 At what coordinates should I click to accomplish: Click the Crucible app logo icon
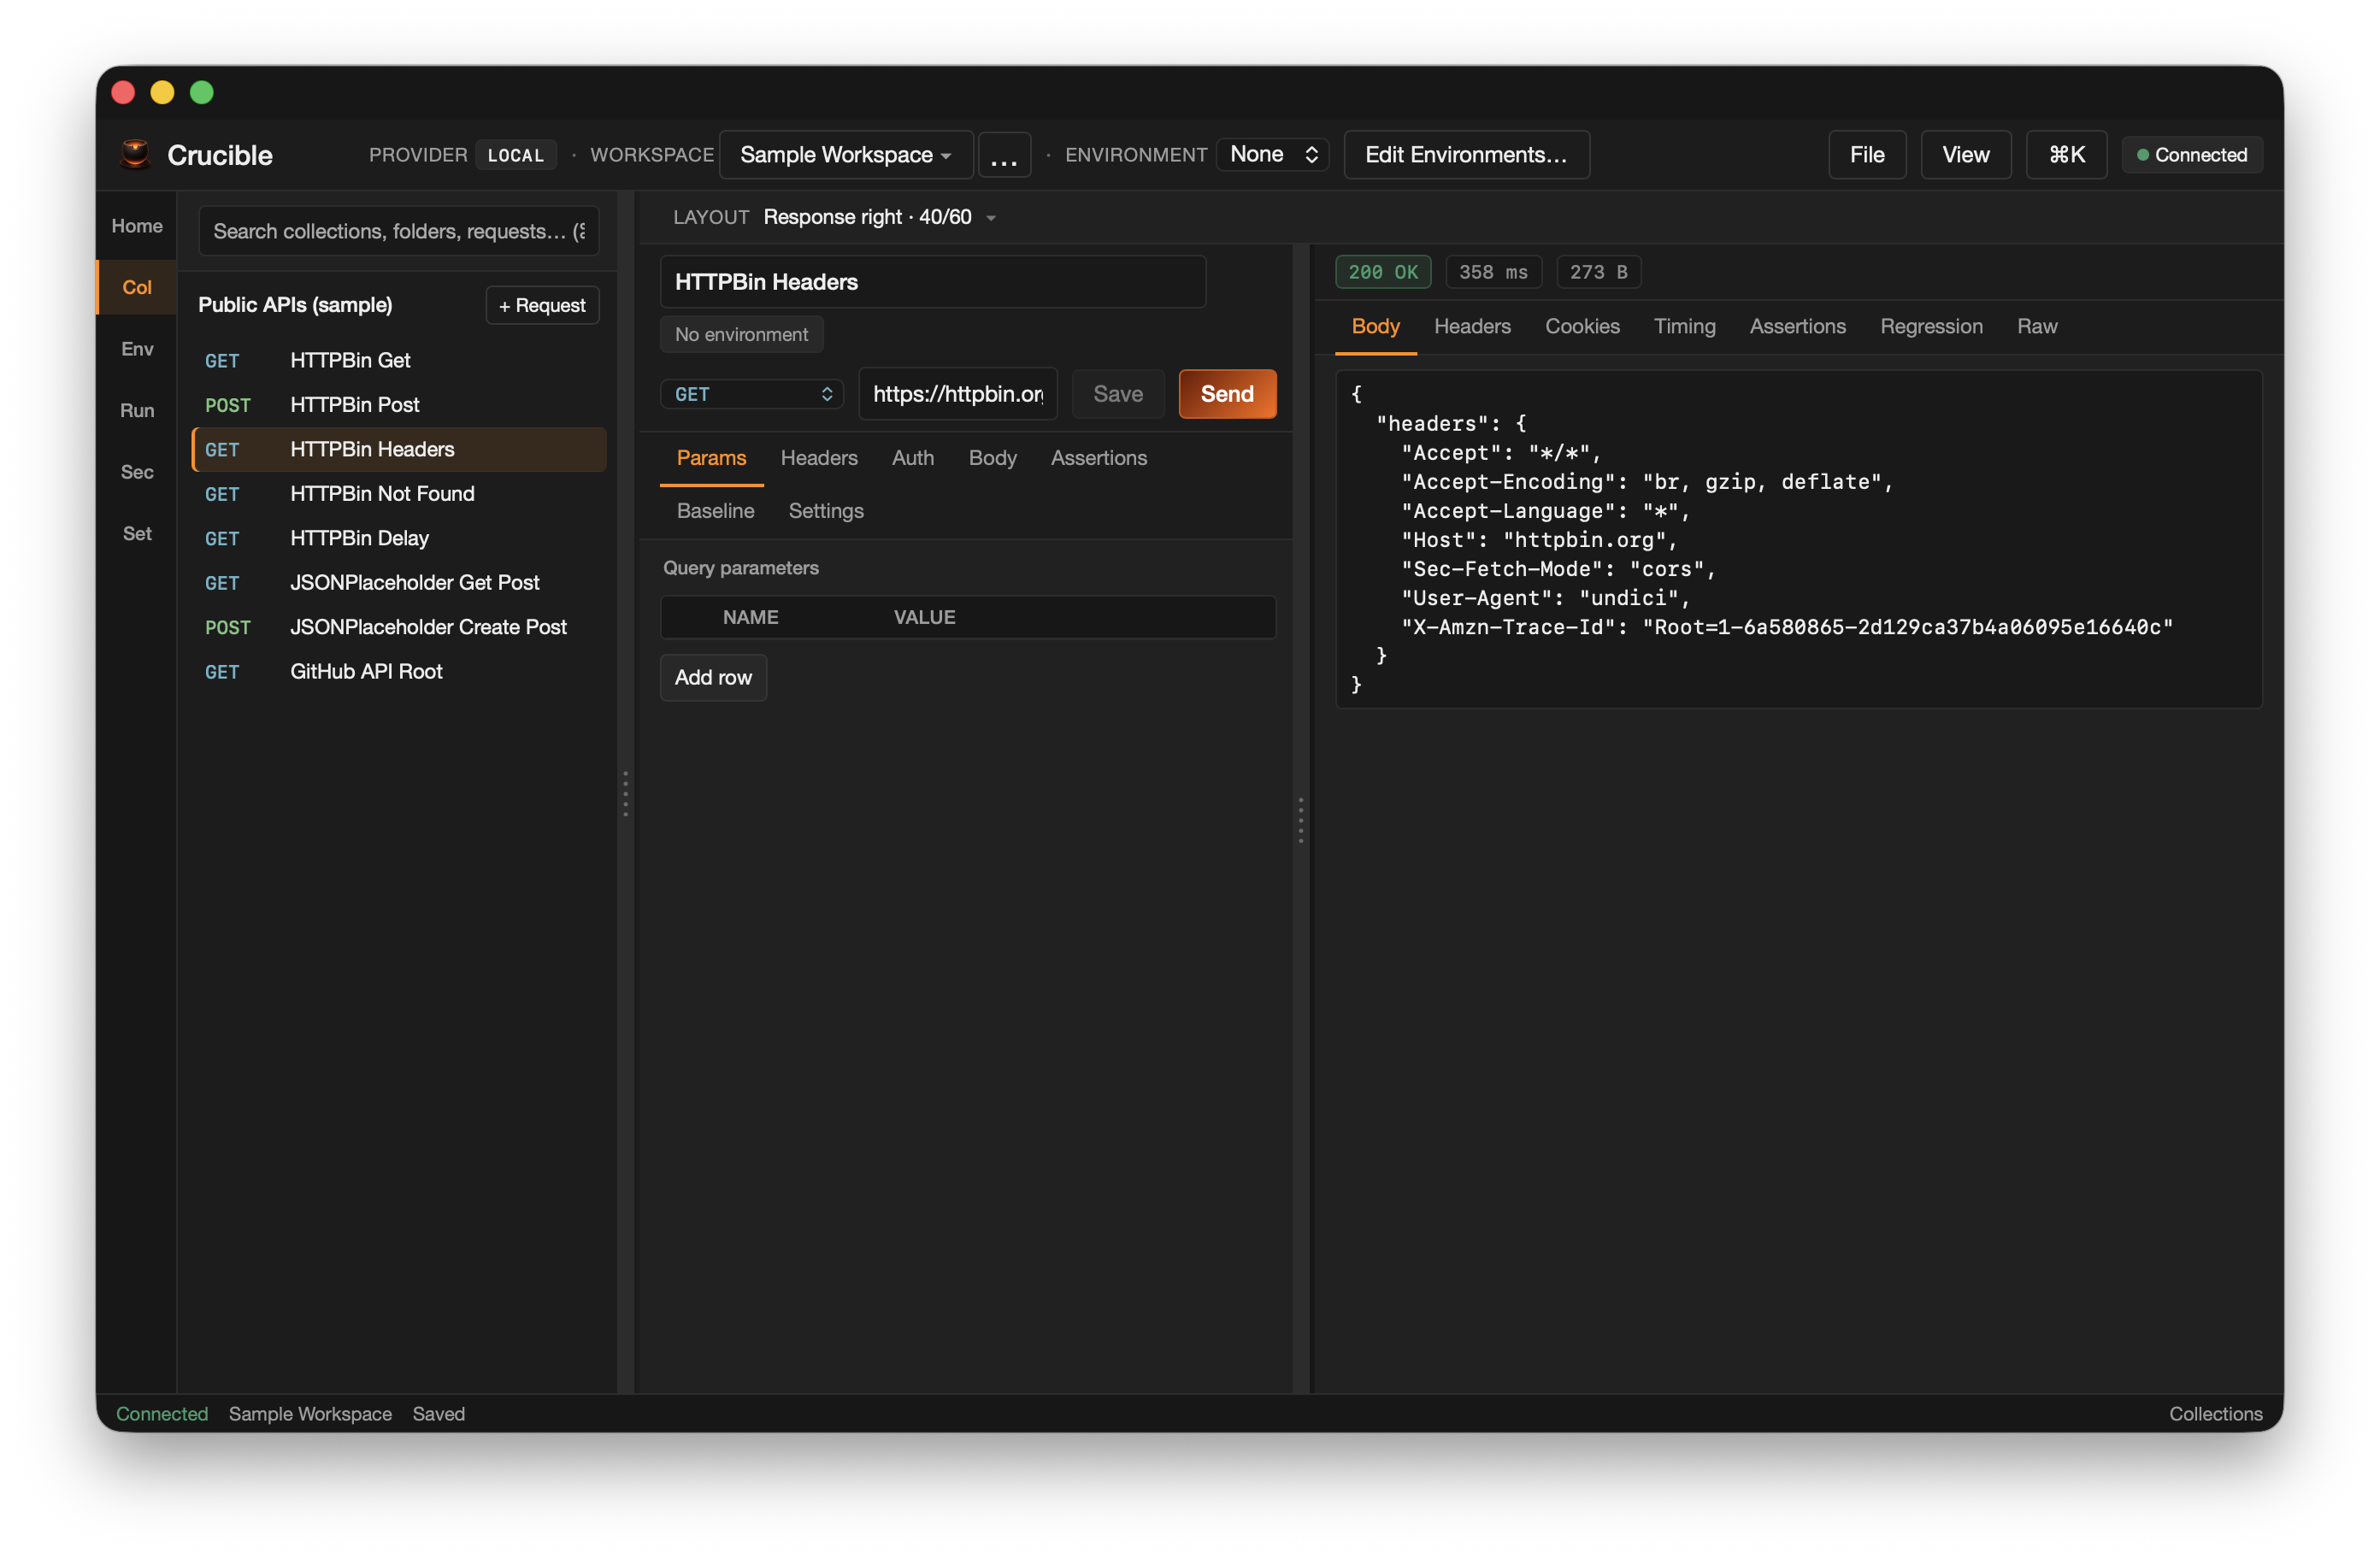pos(135,155)
